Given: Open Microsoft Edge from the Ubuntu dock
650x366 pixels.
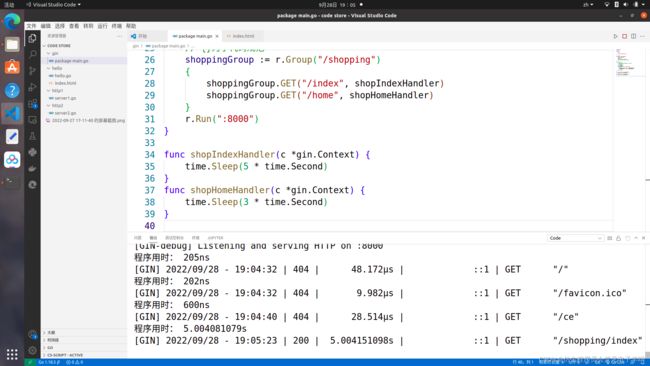Looking at the screenshot, I should pos(12,22).
